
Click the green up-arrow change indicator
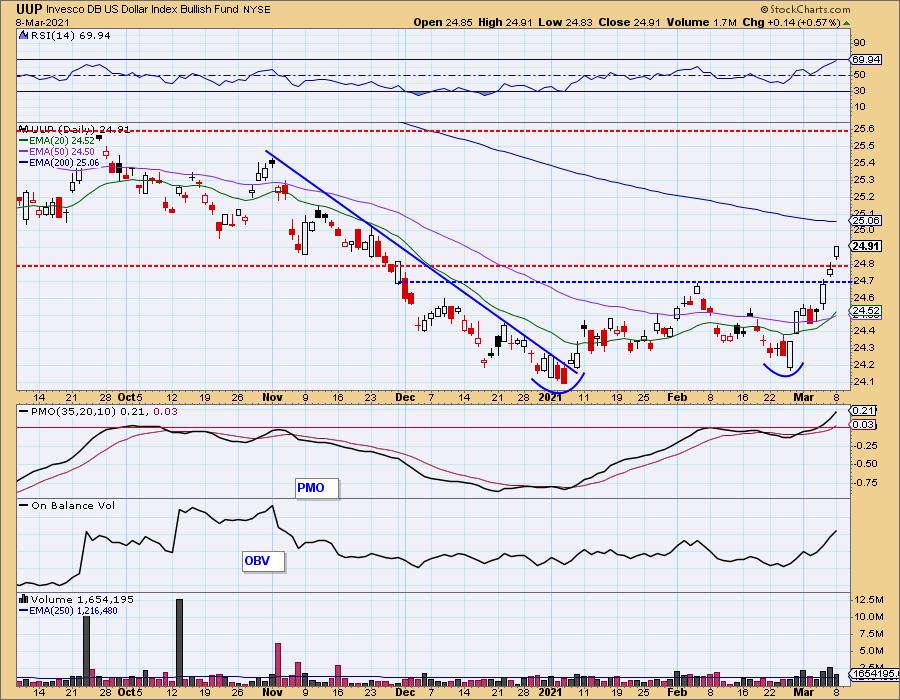(x=847, y=23)
